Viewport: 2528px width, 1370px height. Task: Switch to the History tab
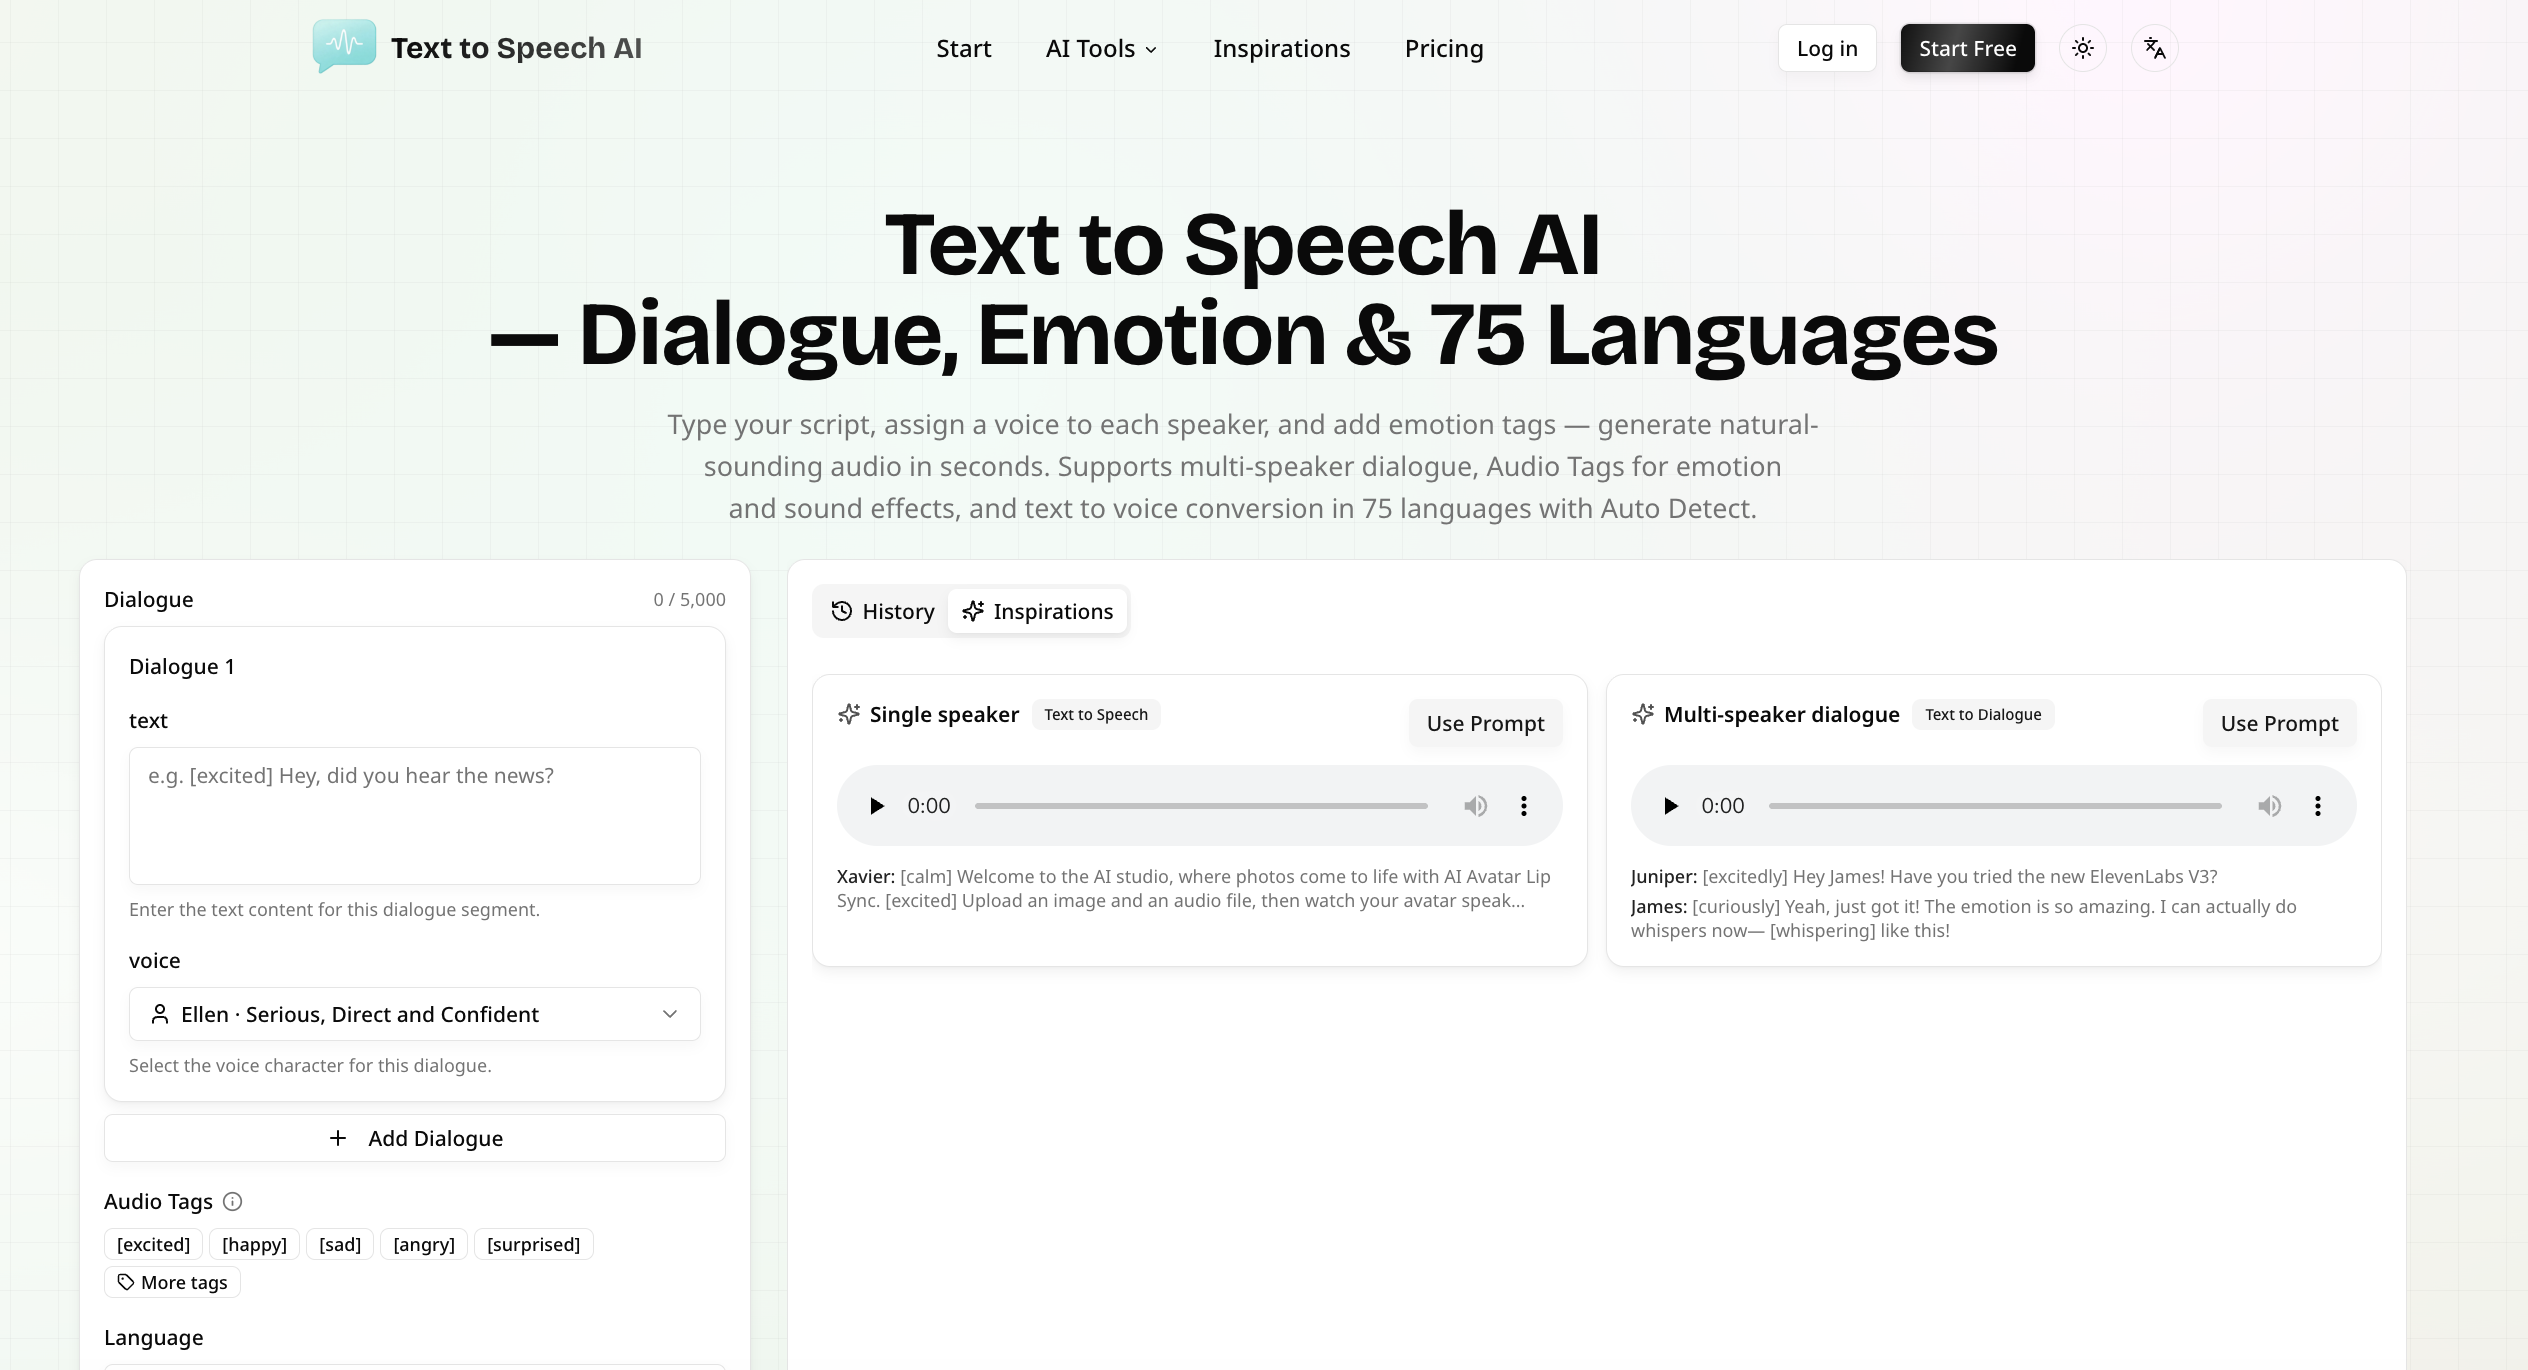click(x=883, y=611)
